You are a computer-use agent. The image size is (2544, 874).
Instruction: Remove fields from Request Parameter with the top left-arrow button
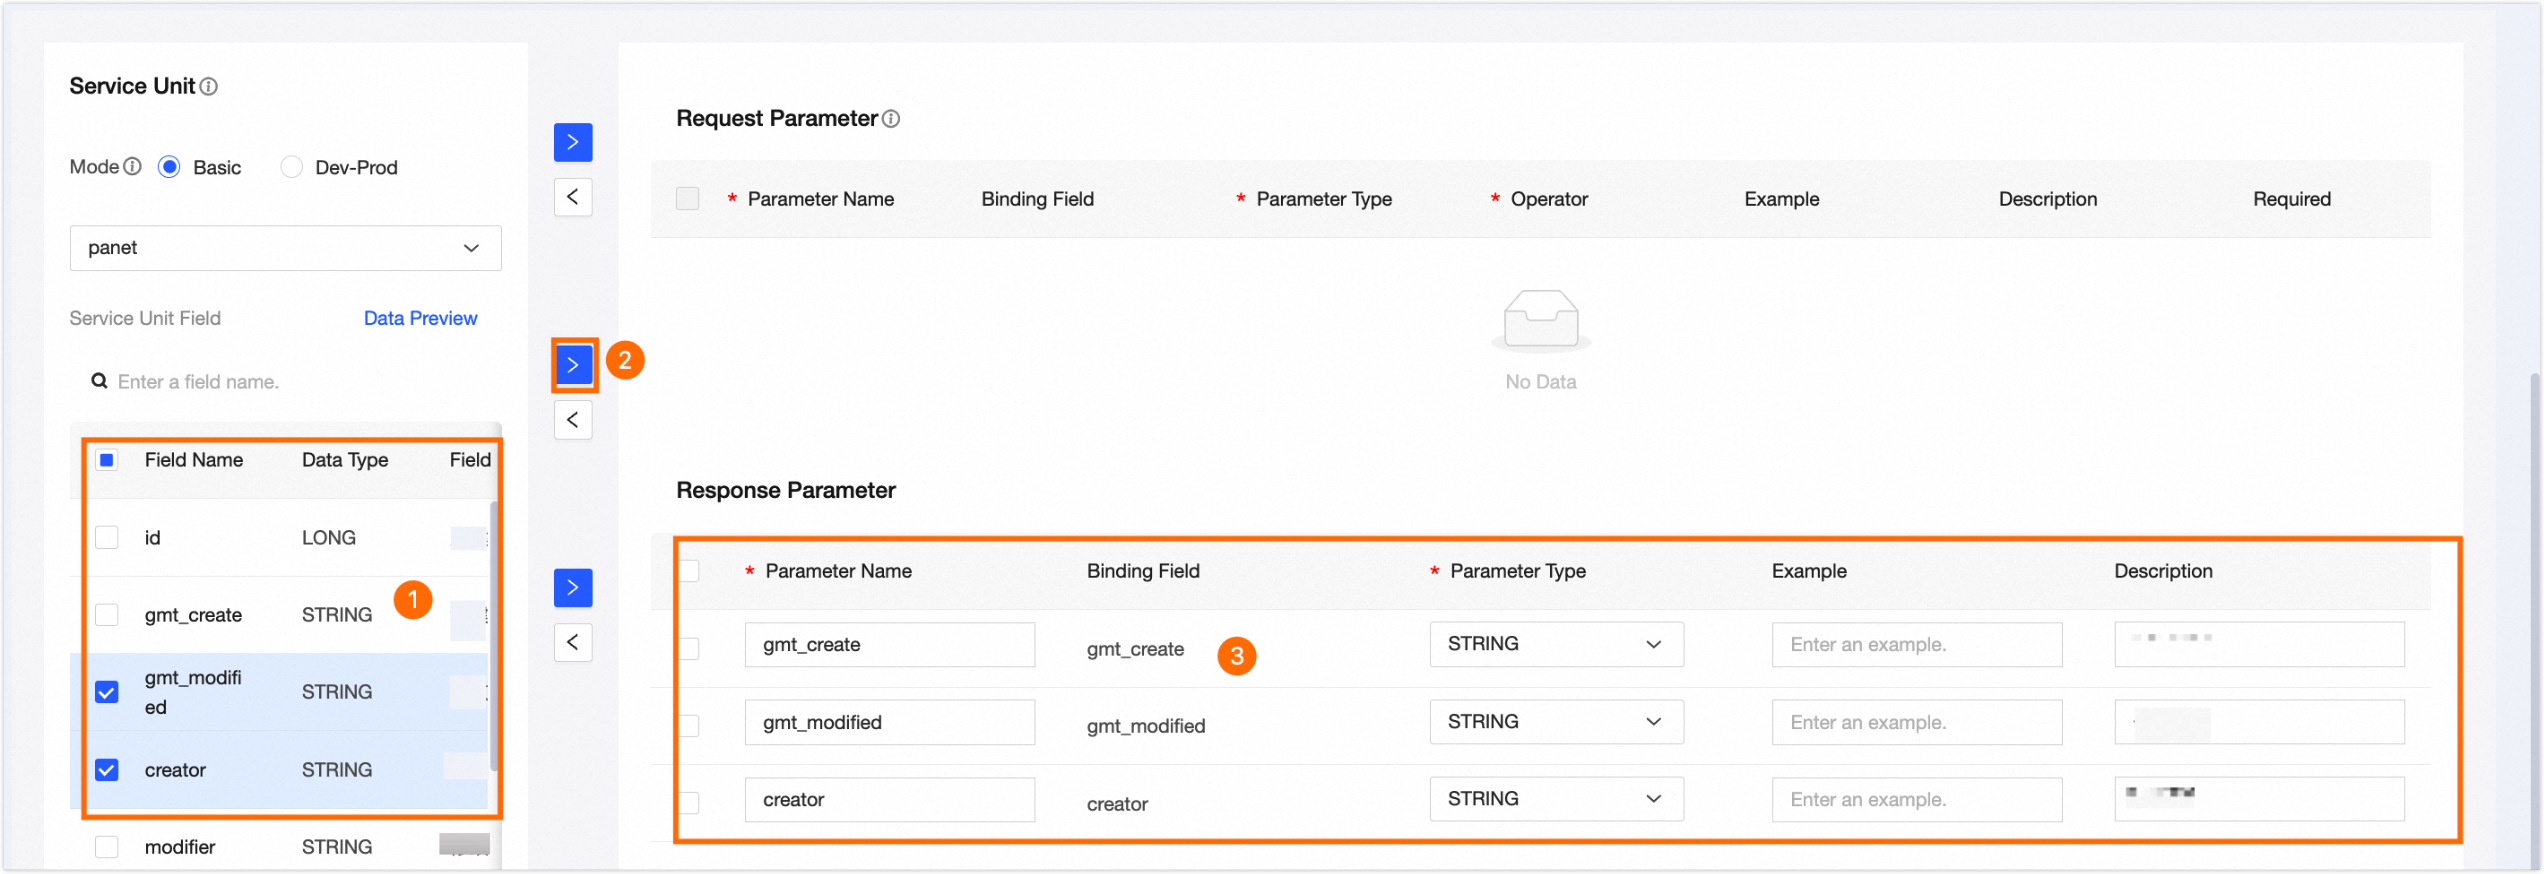[x=573, y=197]
